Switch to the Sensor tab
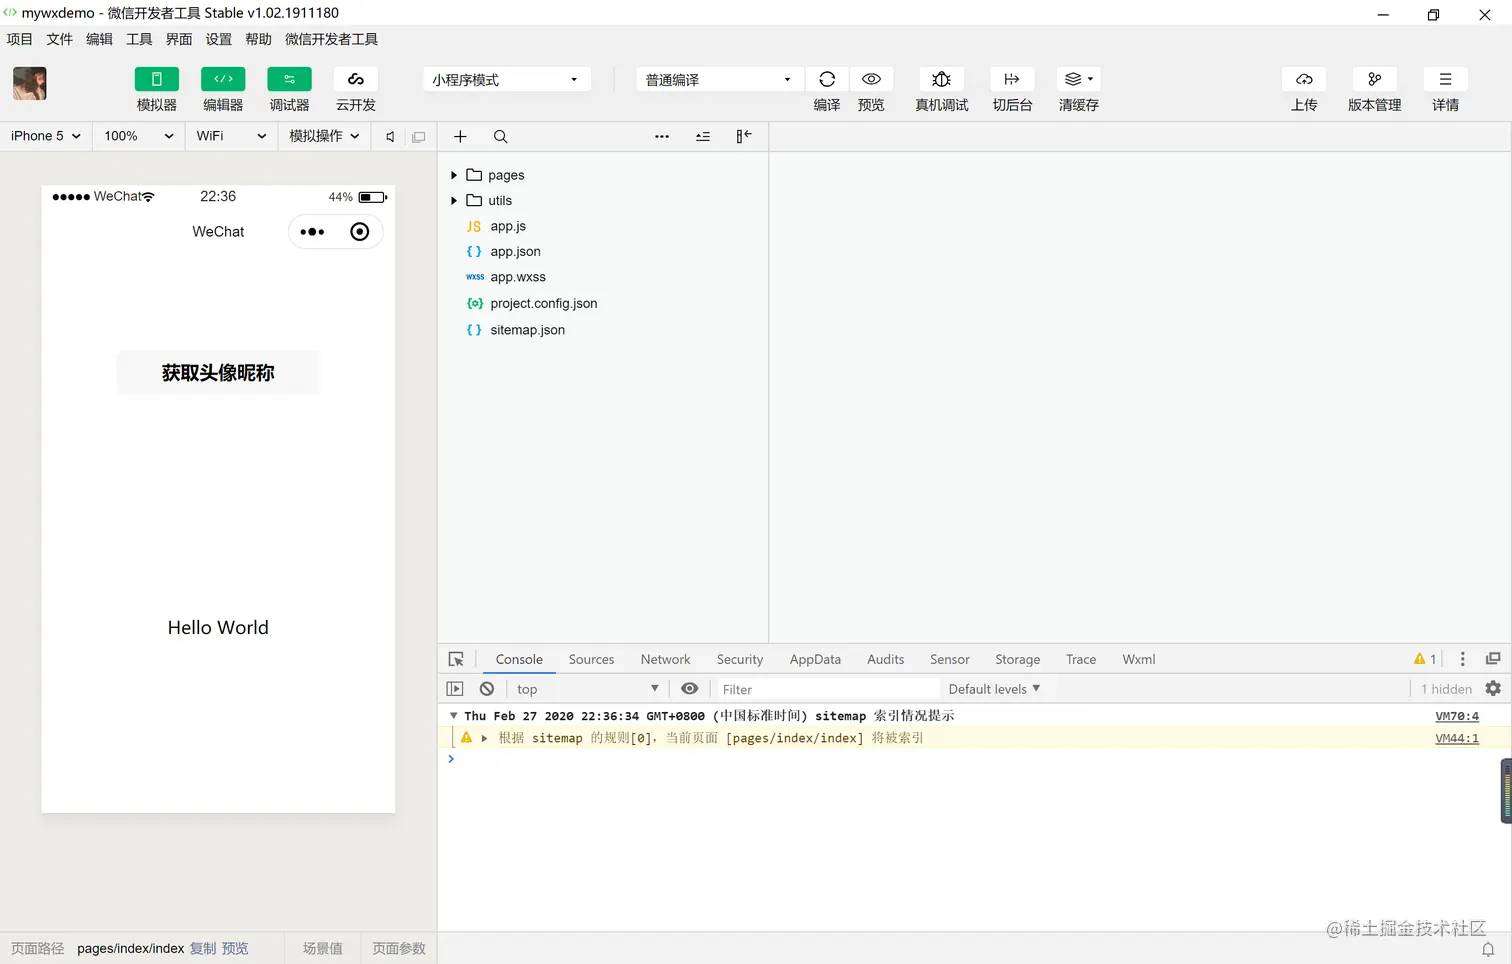Screen dimensions: 1512x964 [x=949, y=659]
